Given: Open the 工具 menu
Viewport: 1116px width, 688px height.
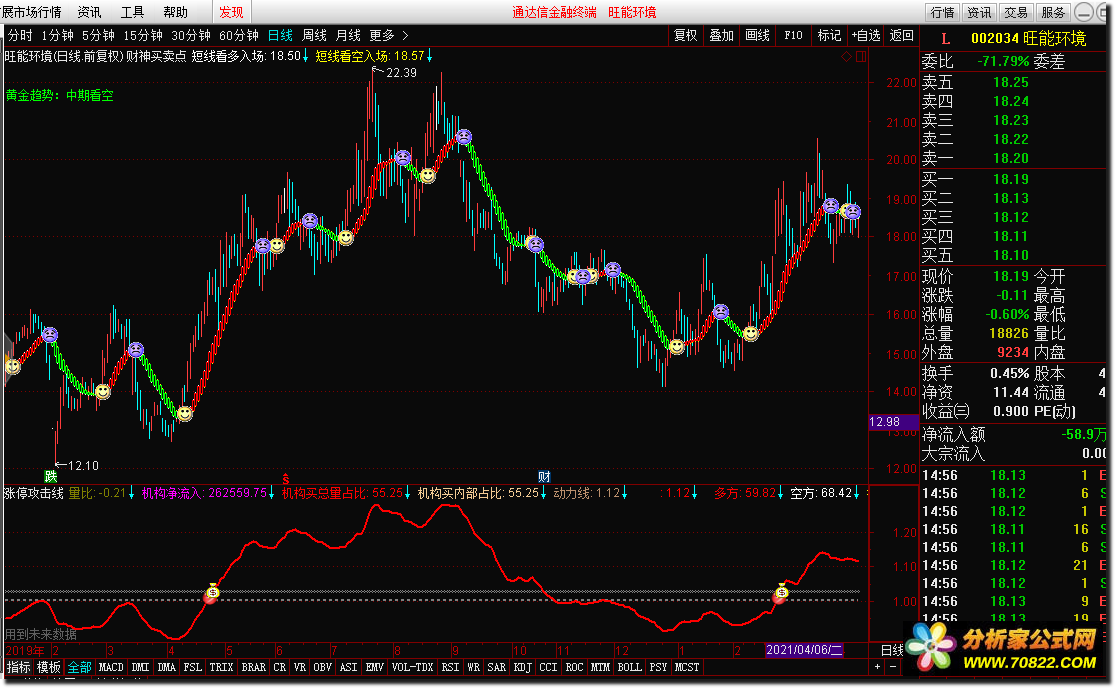Looking at the screenshot, I should pyautogui.click(x=132, y=12).
